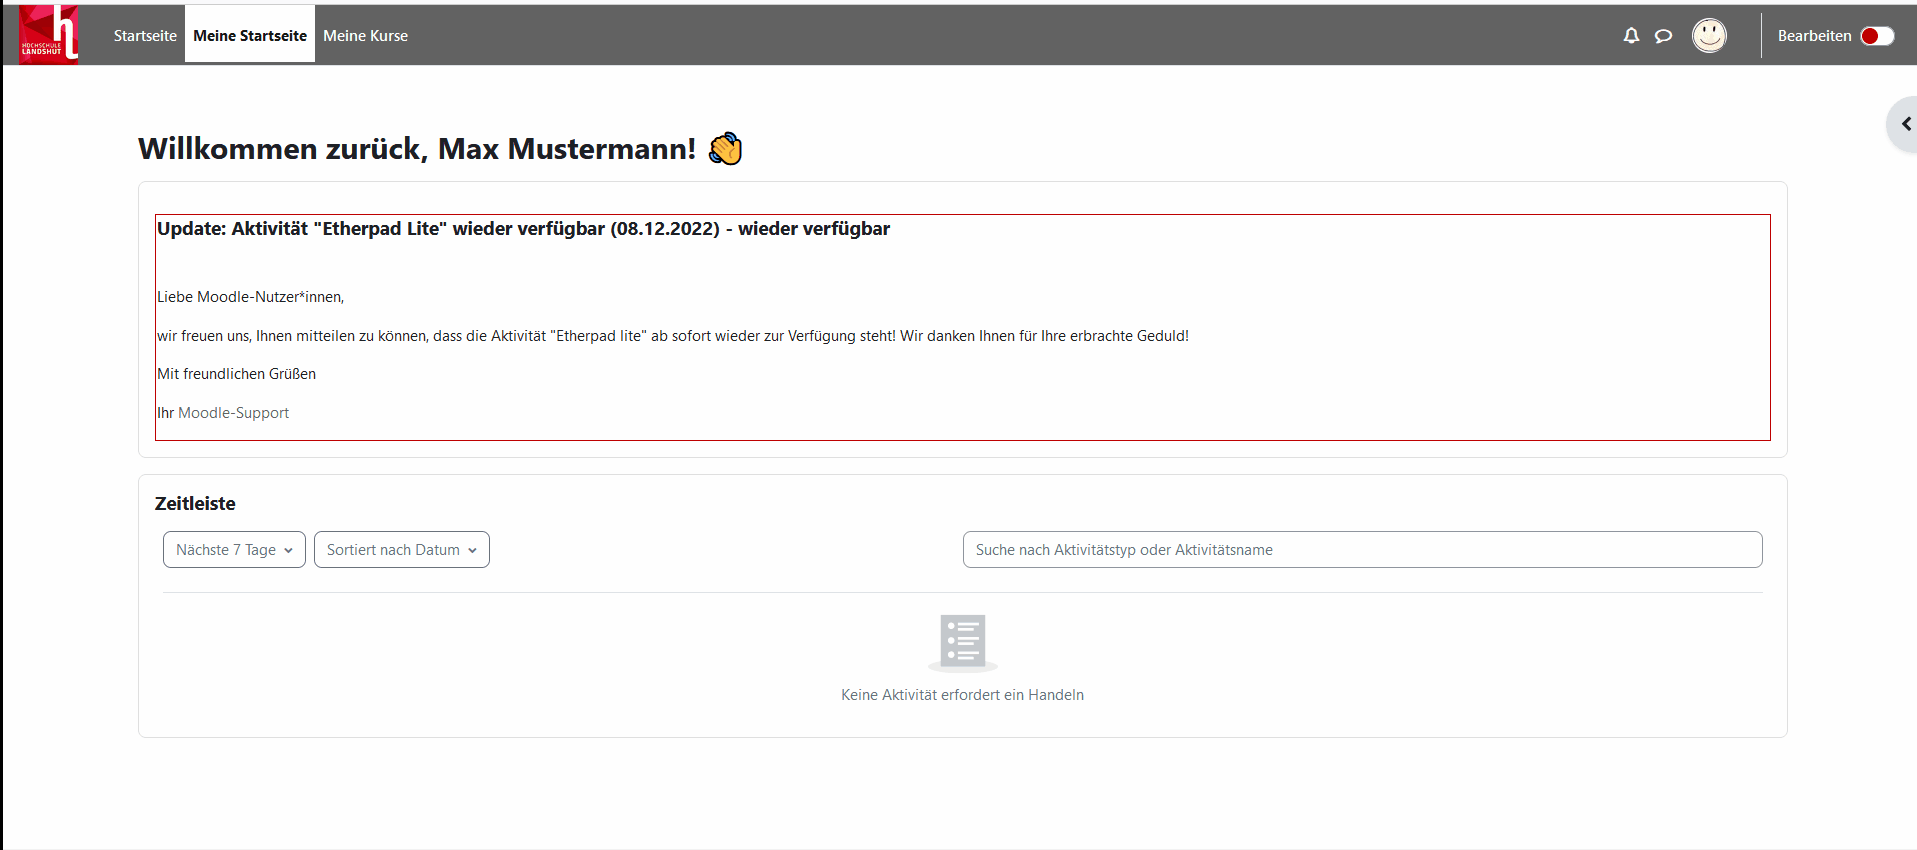The width and height of the screenshot is (1917, 850).
Task: Click the Bearbeiten label text
Action: (1814, 36)
